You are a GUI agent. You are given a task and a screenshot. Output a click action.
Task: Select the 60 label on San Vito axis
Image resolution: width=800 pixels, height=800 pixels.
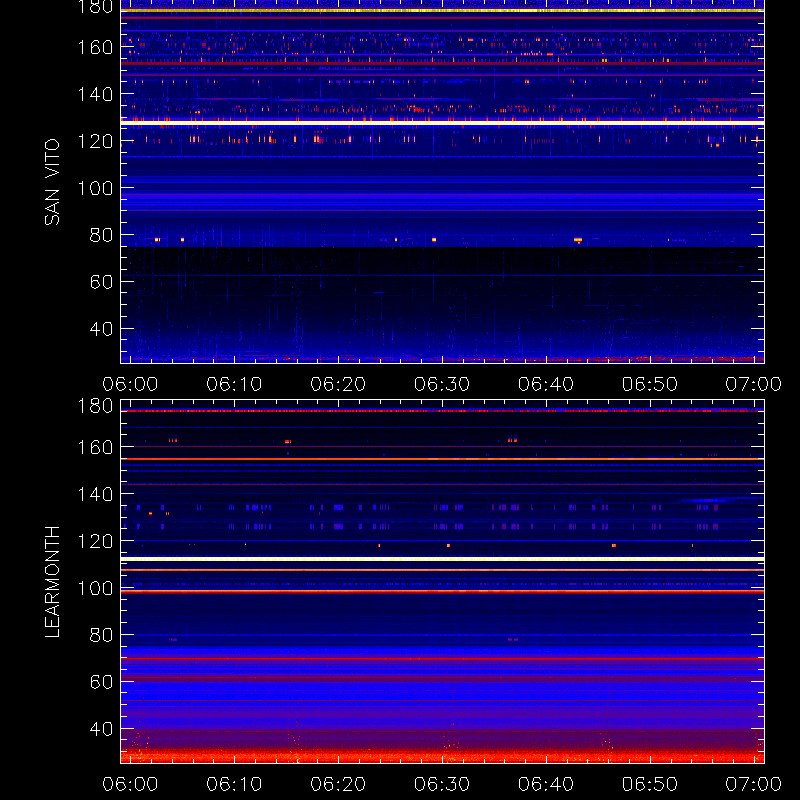click(x=101, y=282)
